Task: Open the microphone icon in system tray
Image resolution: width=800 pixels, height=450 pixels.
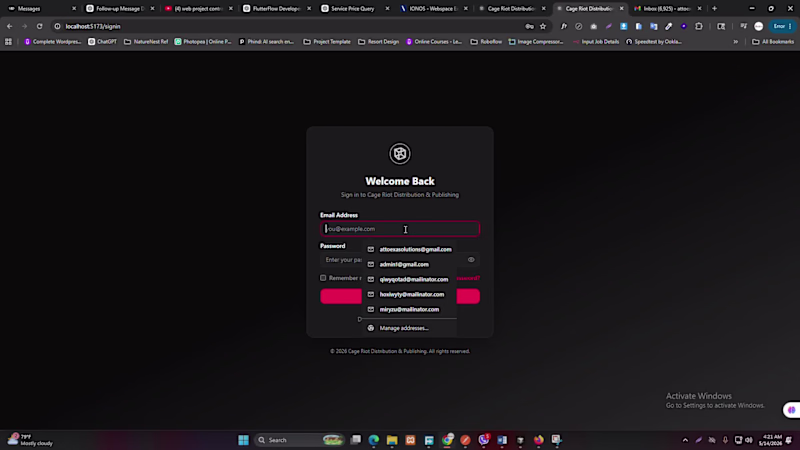Action: pos(725,440)
